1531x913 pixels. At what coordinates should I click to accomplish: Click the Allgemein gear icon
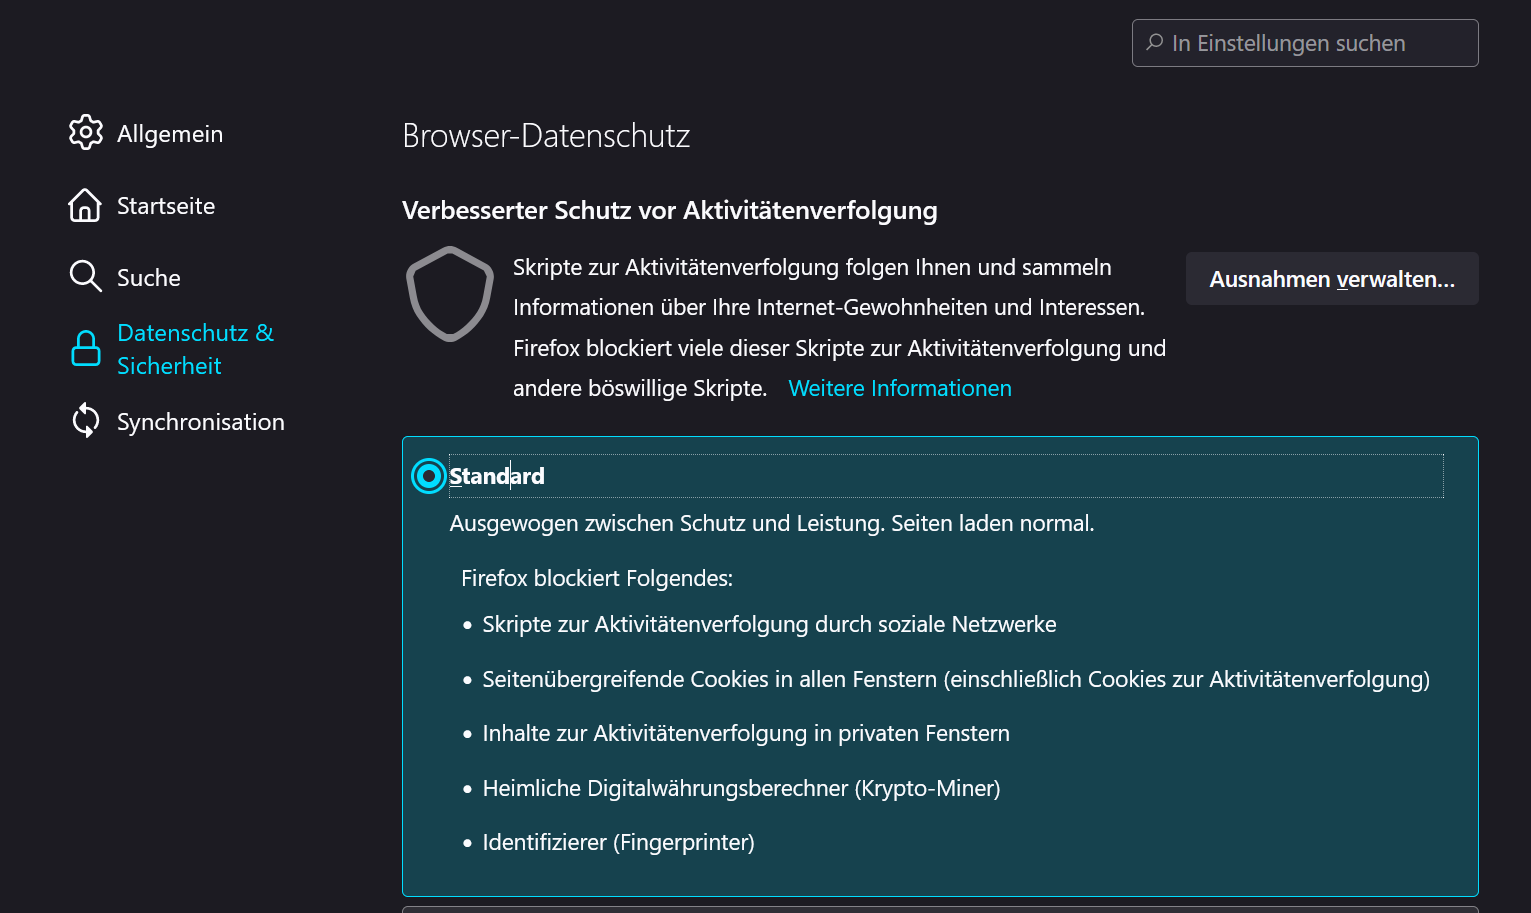[86, 133]
